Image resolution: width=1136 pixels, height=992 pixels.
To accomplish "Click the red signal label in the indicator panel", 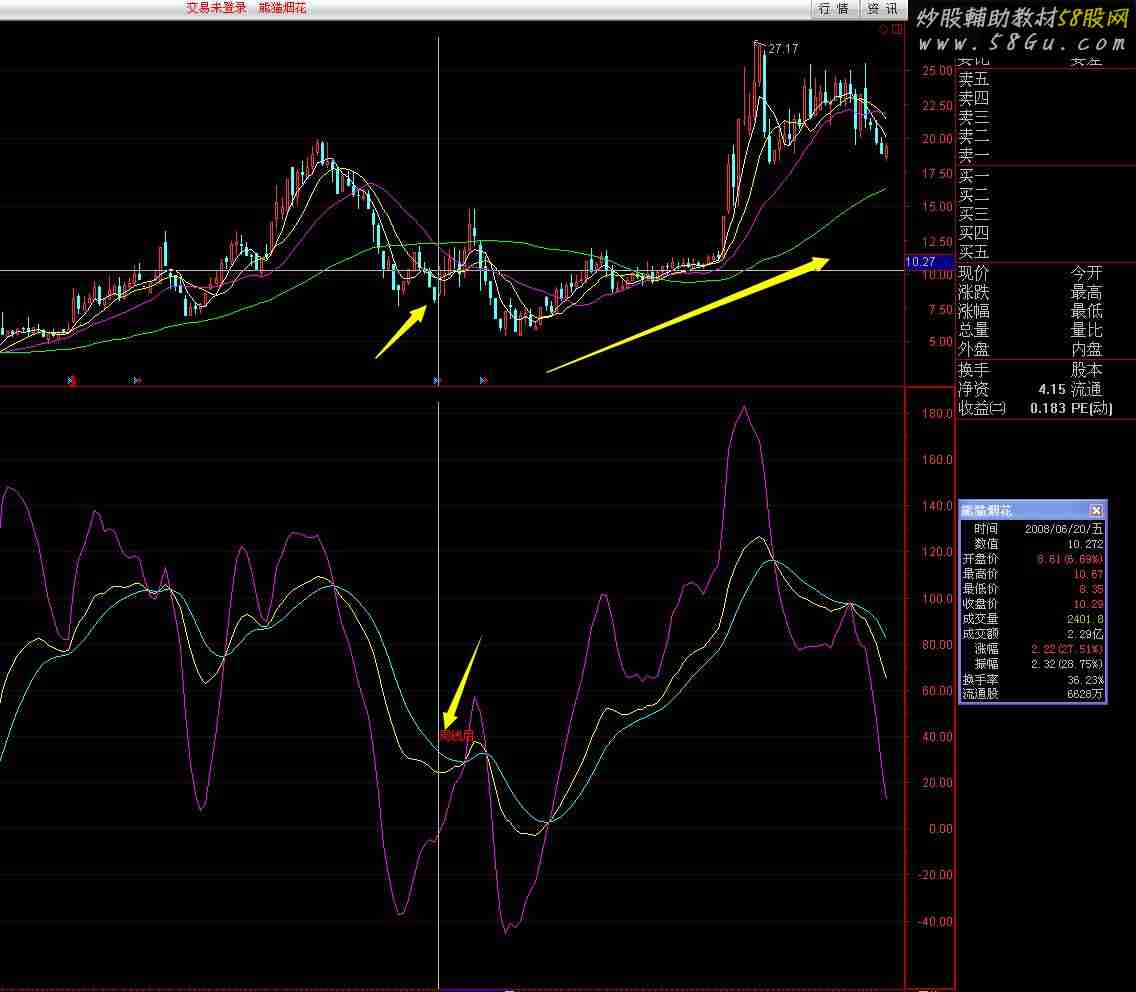I will [x=456, y=736].
